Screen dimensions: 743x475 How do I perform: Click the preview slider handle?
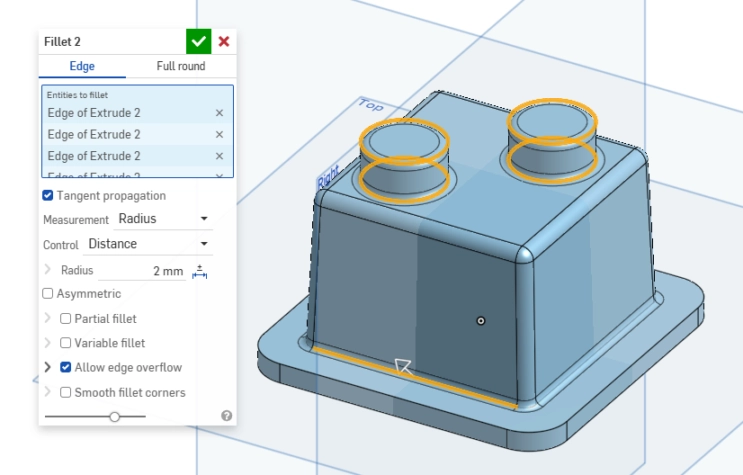[114, 417]
